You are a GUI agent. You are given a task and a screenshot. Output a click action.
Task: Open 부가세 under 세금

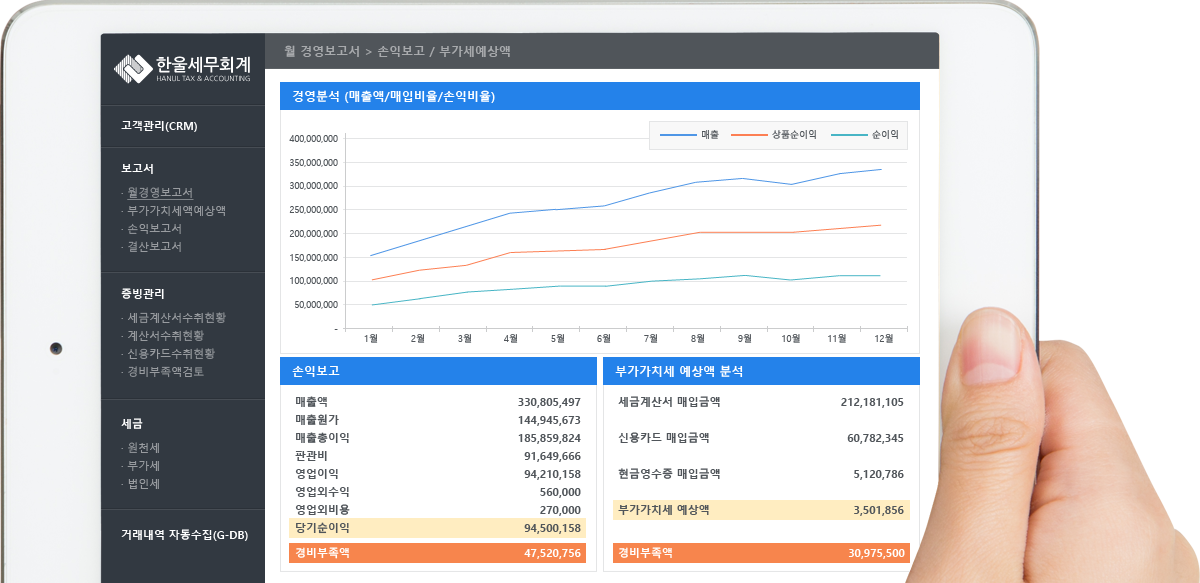(x=143, y=465)
